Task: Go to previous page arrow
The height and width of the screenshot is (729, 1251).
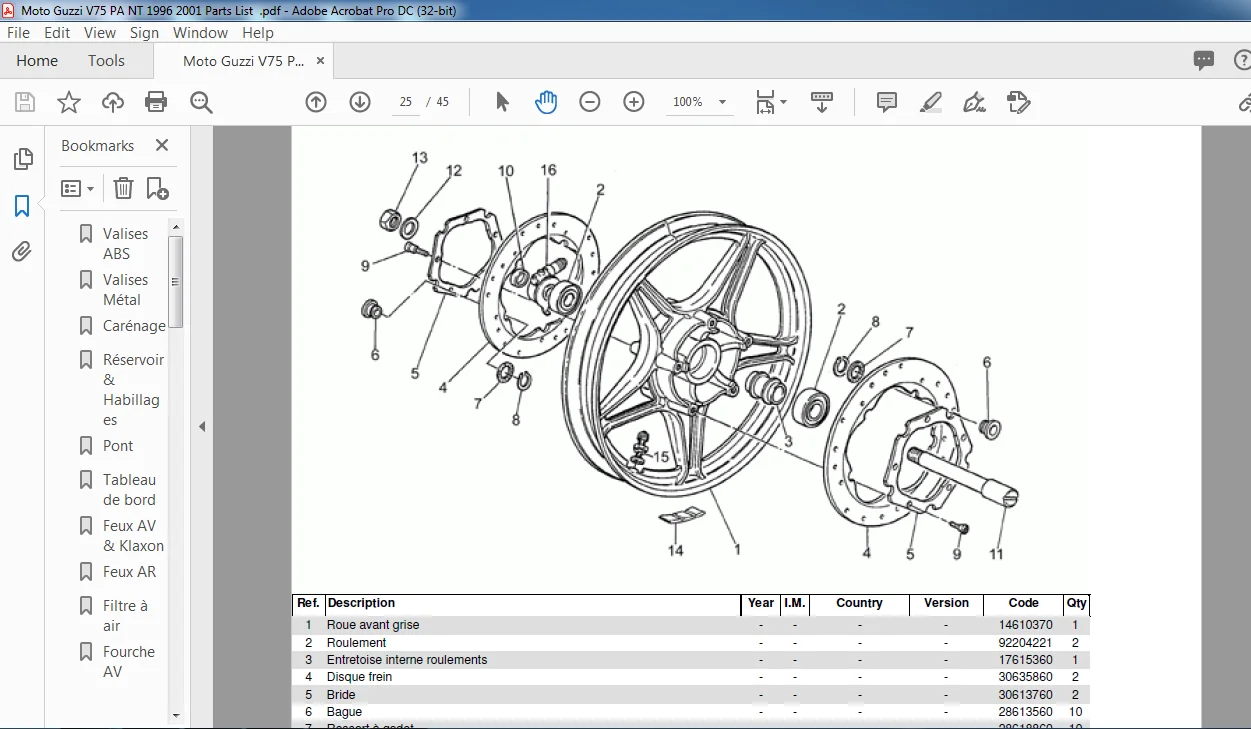Action: coord(316,102)
